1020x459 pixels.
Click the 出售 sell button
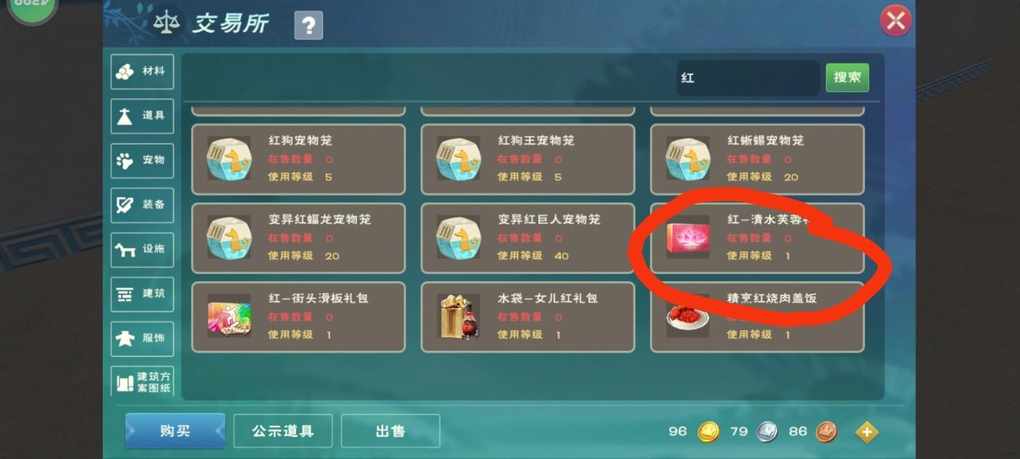pyautogui.click(x=390, y=431)
